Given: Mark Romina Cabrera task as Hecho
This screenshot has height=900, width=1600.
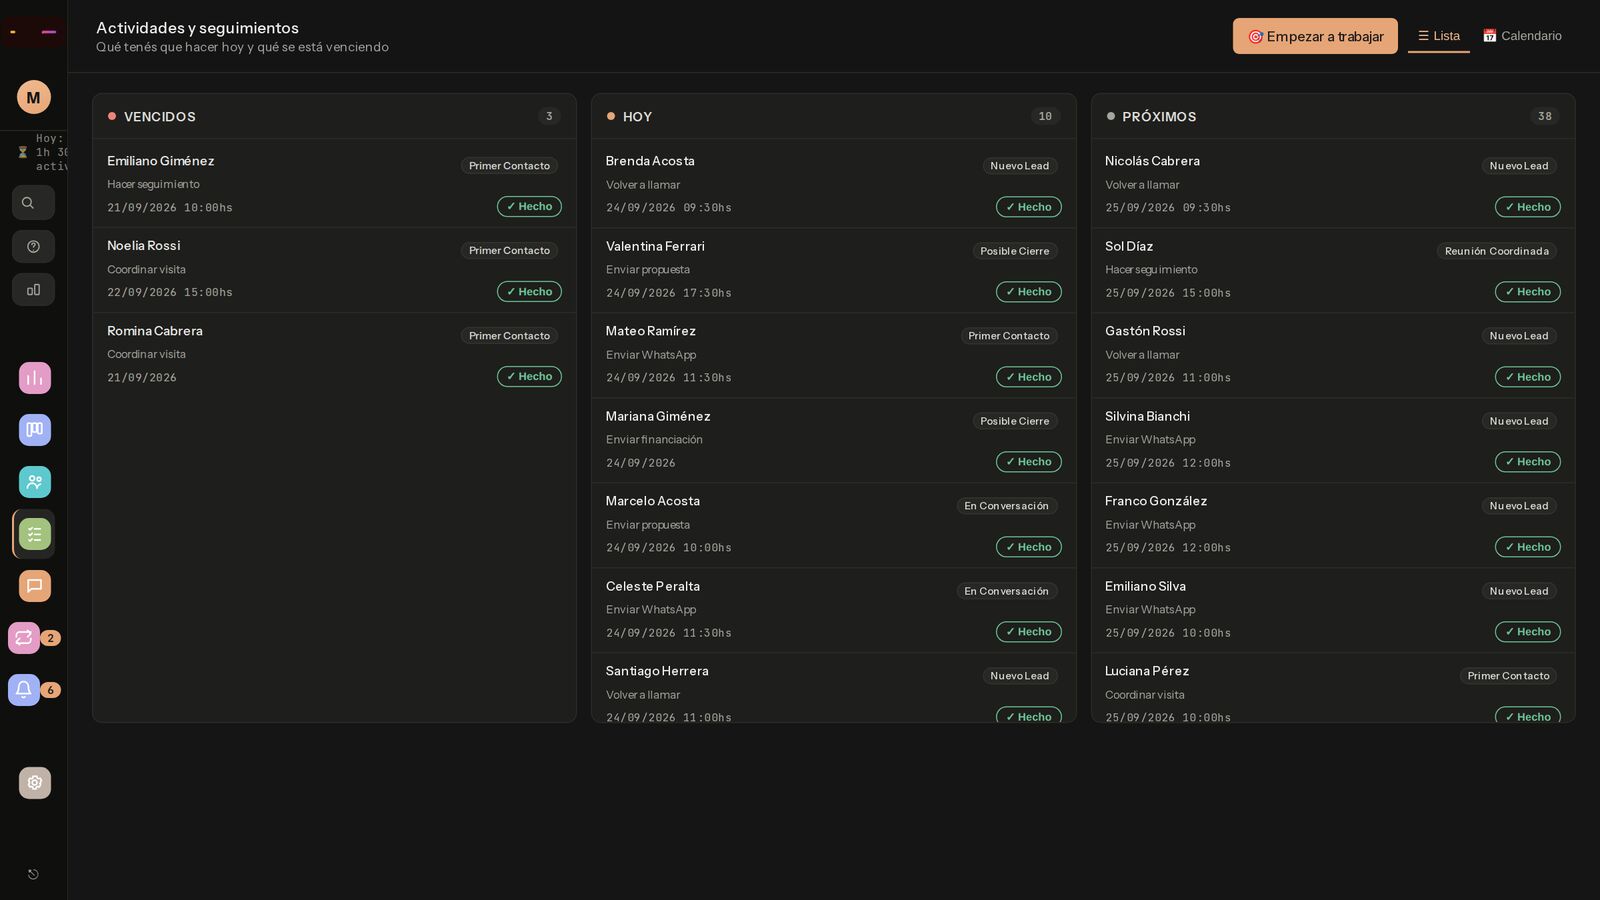Looking at the screenshot, I should point(529,377).
